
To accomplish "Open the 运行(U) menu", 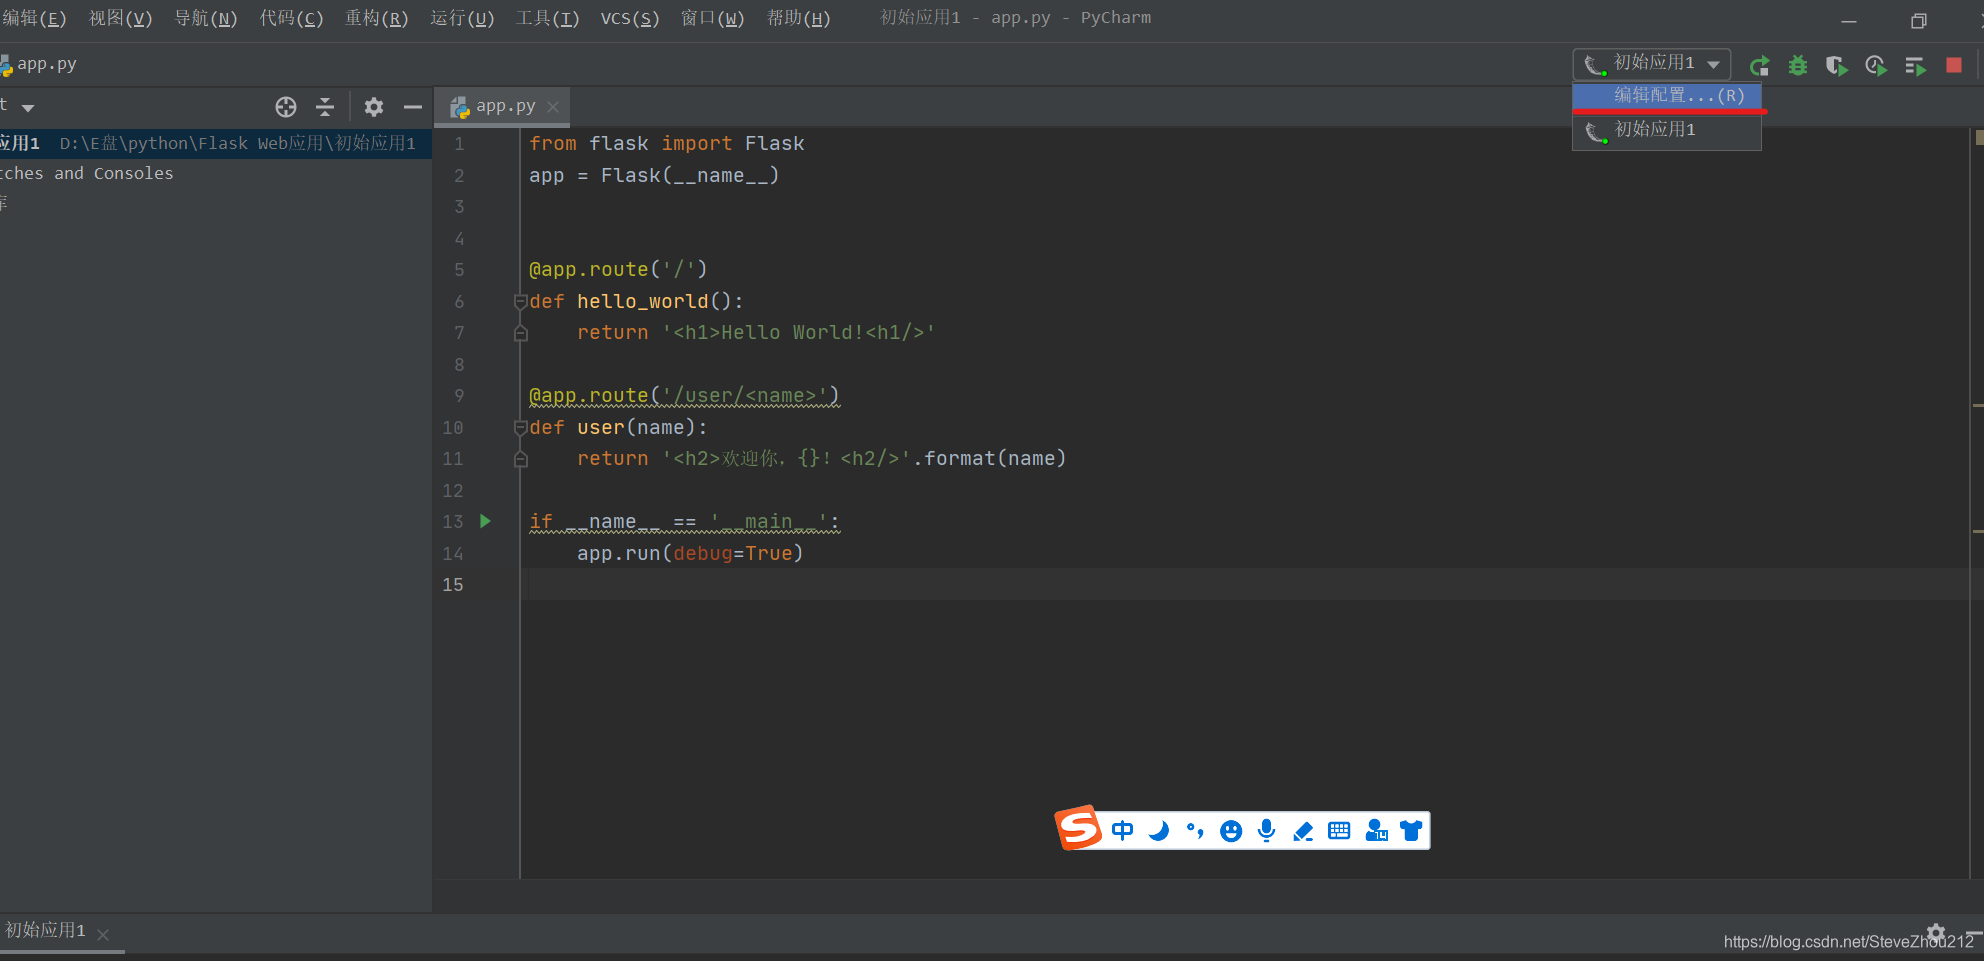I will click(462, 18).
